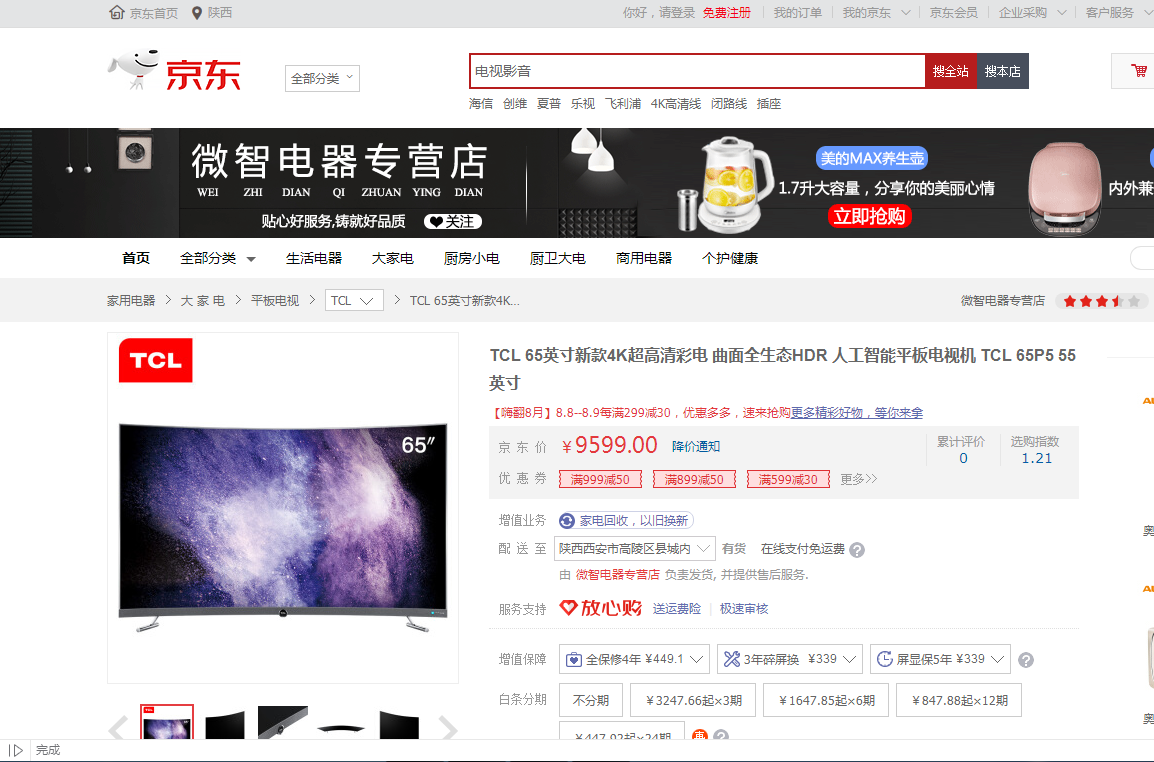This screenshot has height=762, width=1154.
Task: Open 大家电 category menu
Action: tap(392, 258)
